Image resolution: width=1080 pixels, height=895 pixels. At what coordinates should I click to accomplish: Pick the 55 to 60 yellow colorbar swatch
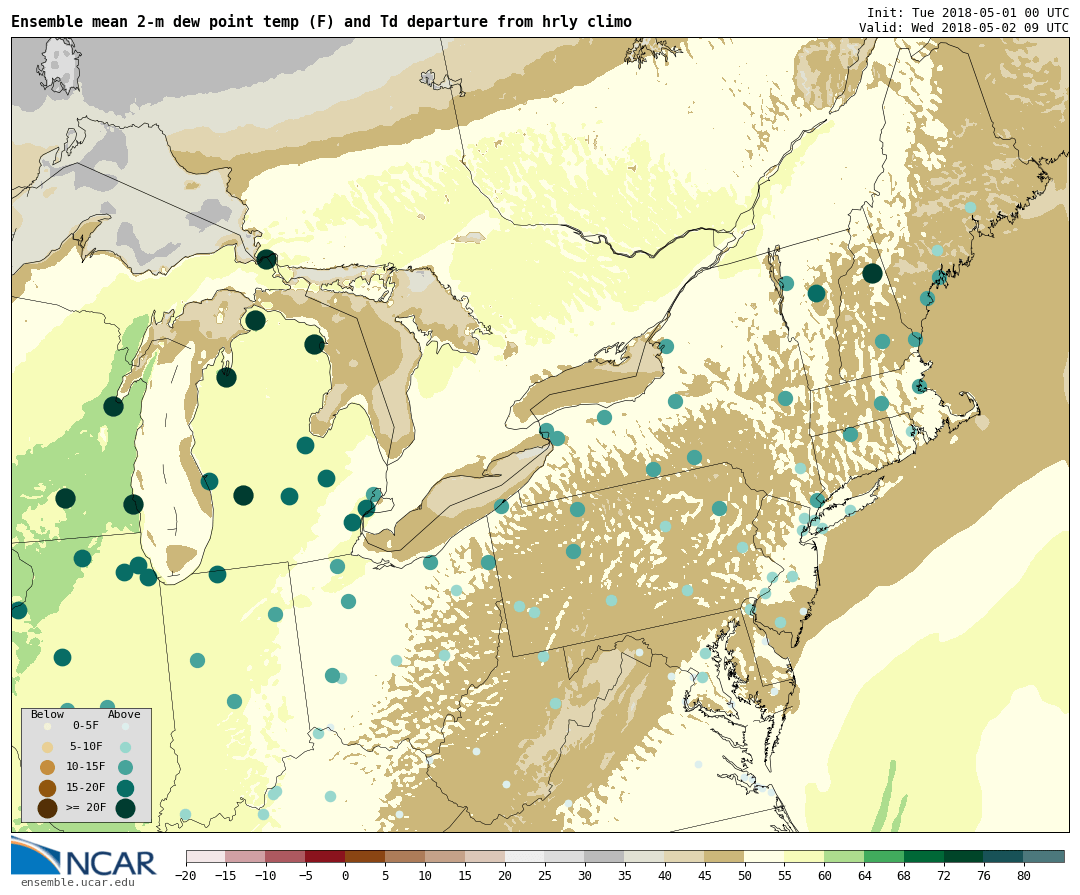coord(804,856)
